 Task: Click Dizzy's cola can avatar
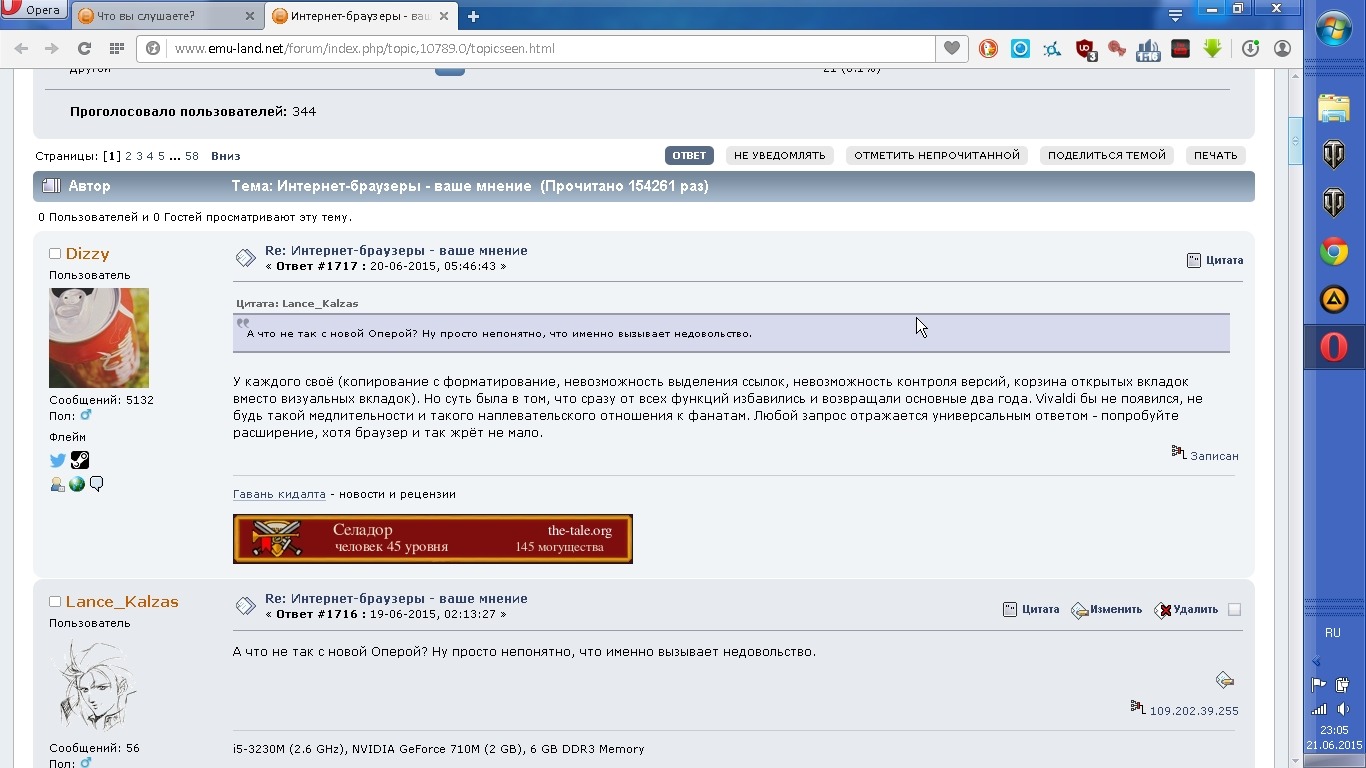(x=99, y=338)
